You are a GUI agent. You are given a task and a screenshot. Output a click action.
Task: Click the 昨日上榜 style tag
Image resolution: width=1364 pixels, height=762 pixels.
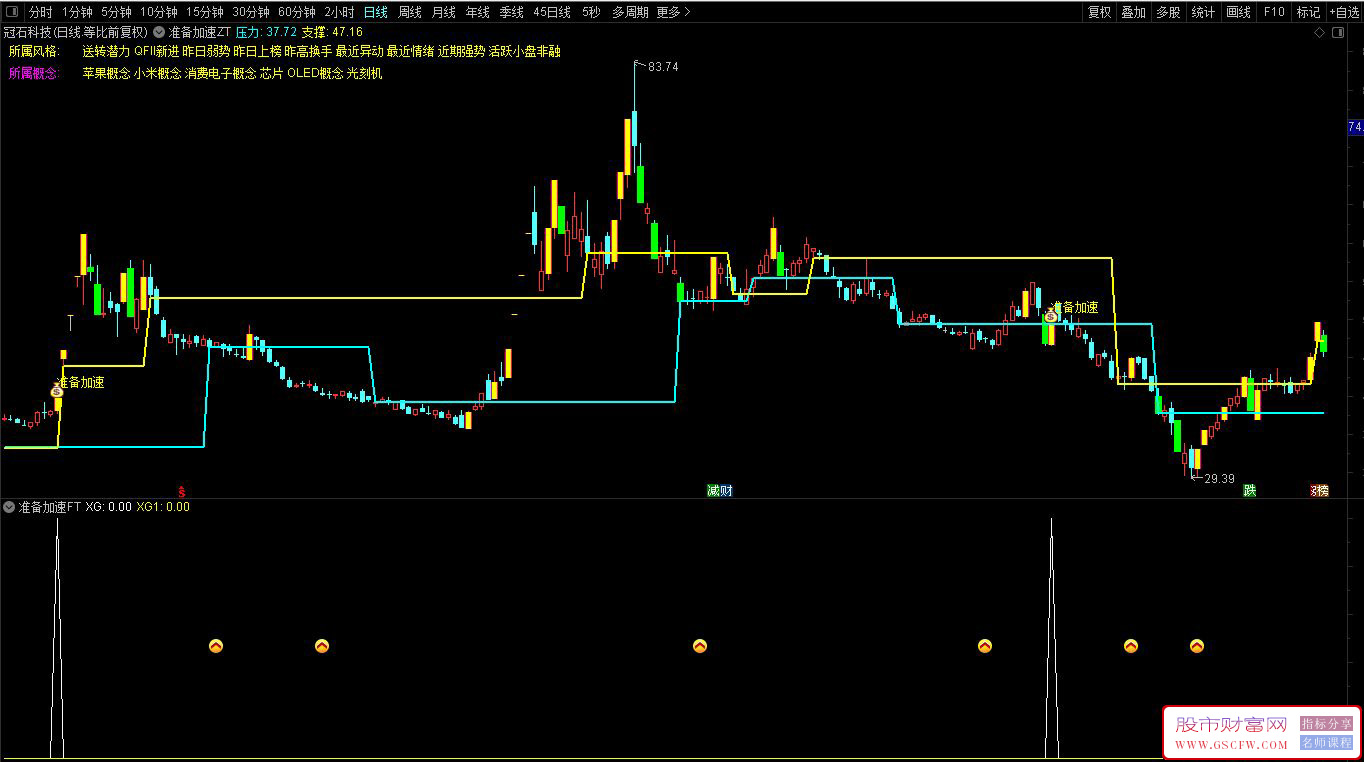pyautogui.click(x=258, y=52)
